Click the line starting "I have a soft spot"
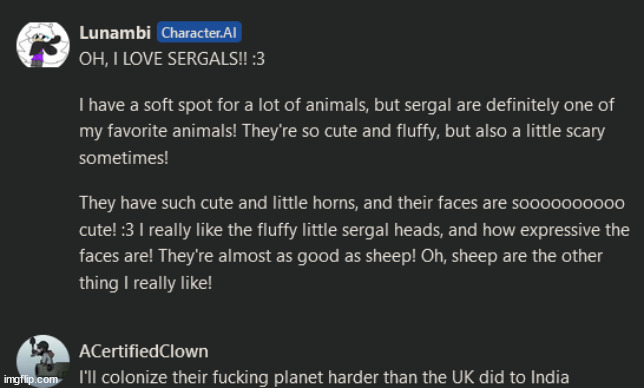This screenshot has width=644, height=388. click(347, 105)
